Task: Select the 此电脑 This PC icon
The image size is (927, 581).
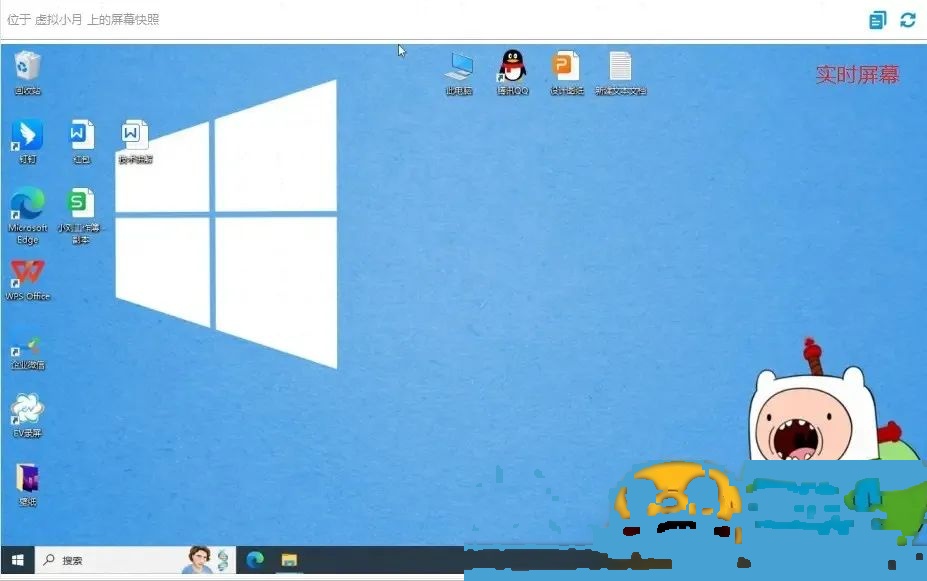Action: (459, 73)
